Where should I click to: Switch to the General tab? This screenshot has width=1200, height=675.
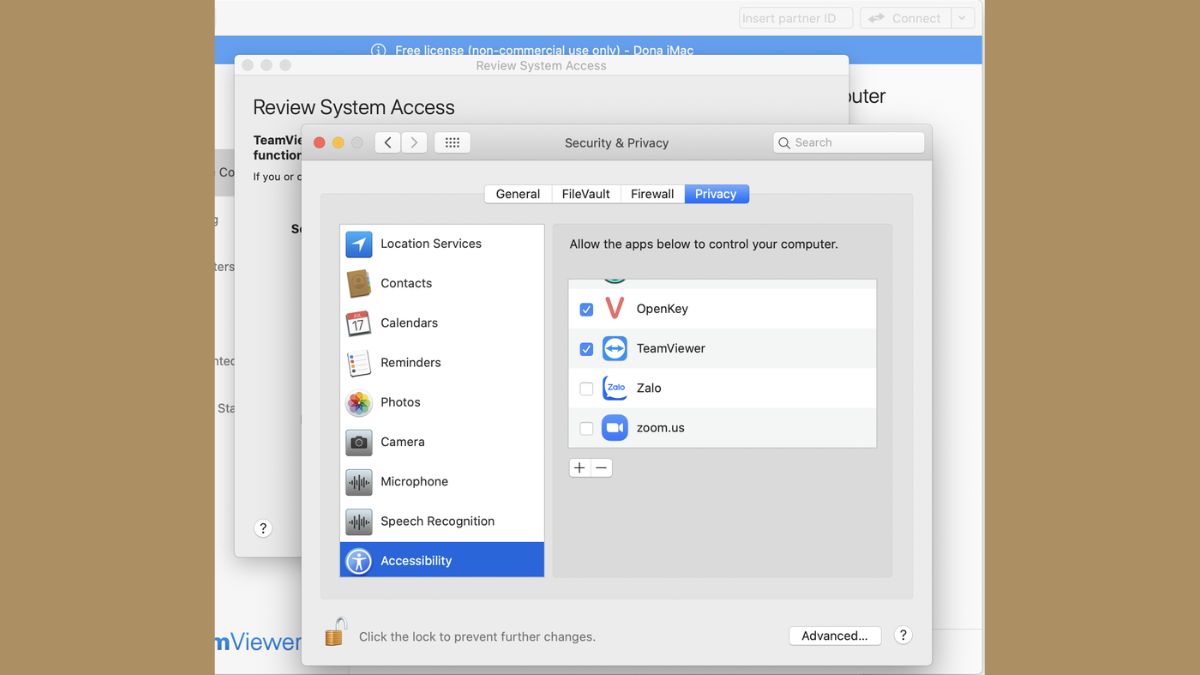pyautogui.click(x=518, y=194)
